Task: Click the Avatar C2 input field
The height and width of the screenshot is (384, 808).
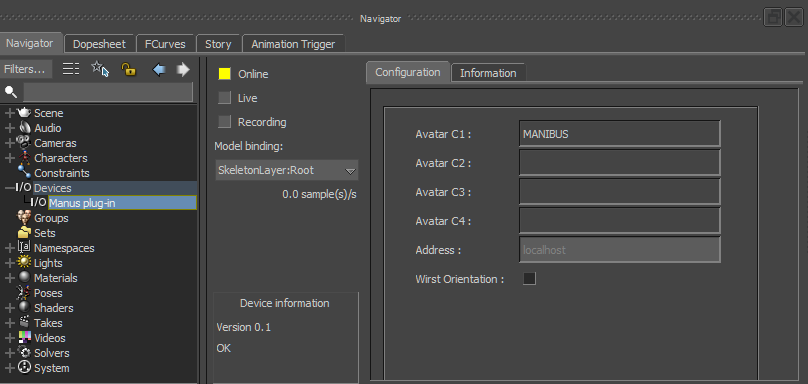Action: point(619,163)
